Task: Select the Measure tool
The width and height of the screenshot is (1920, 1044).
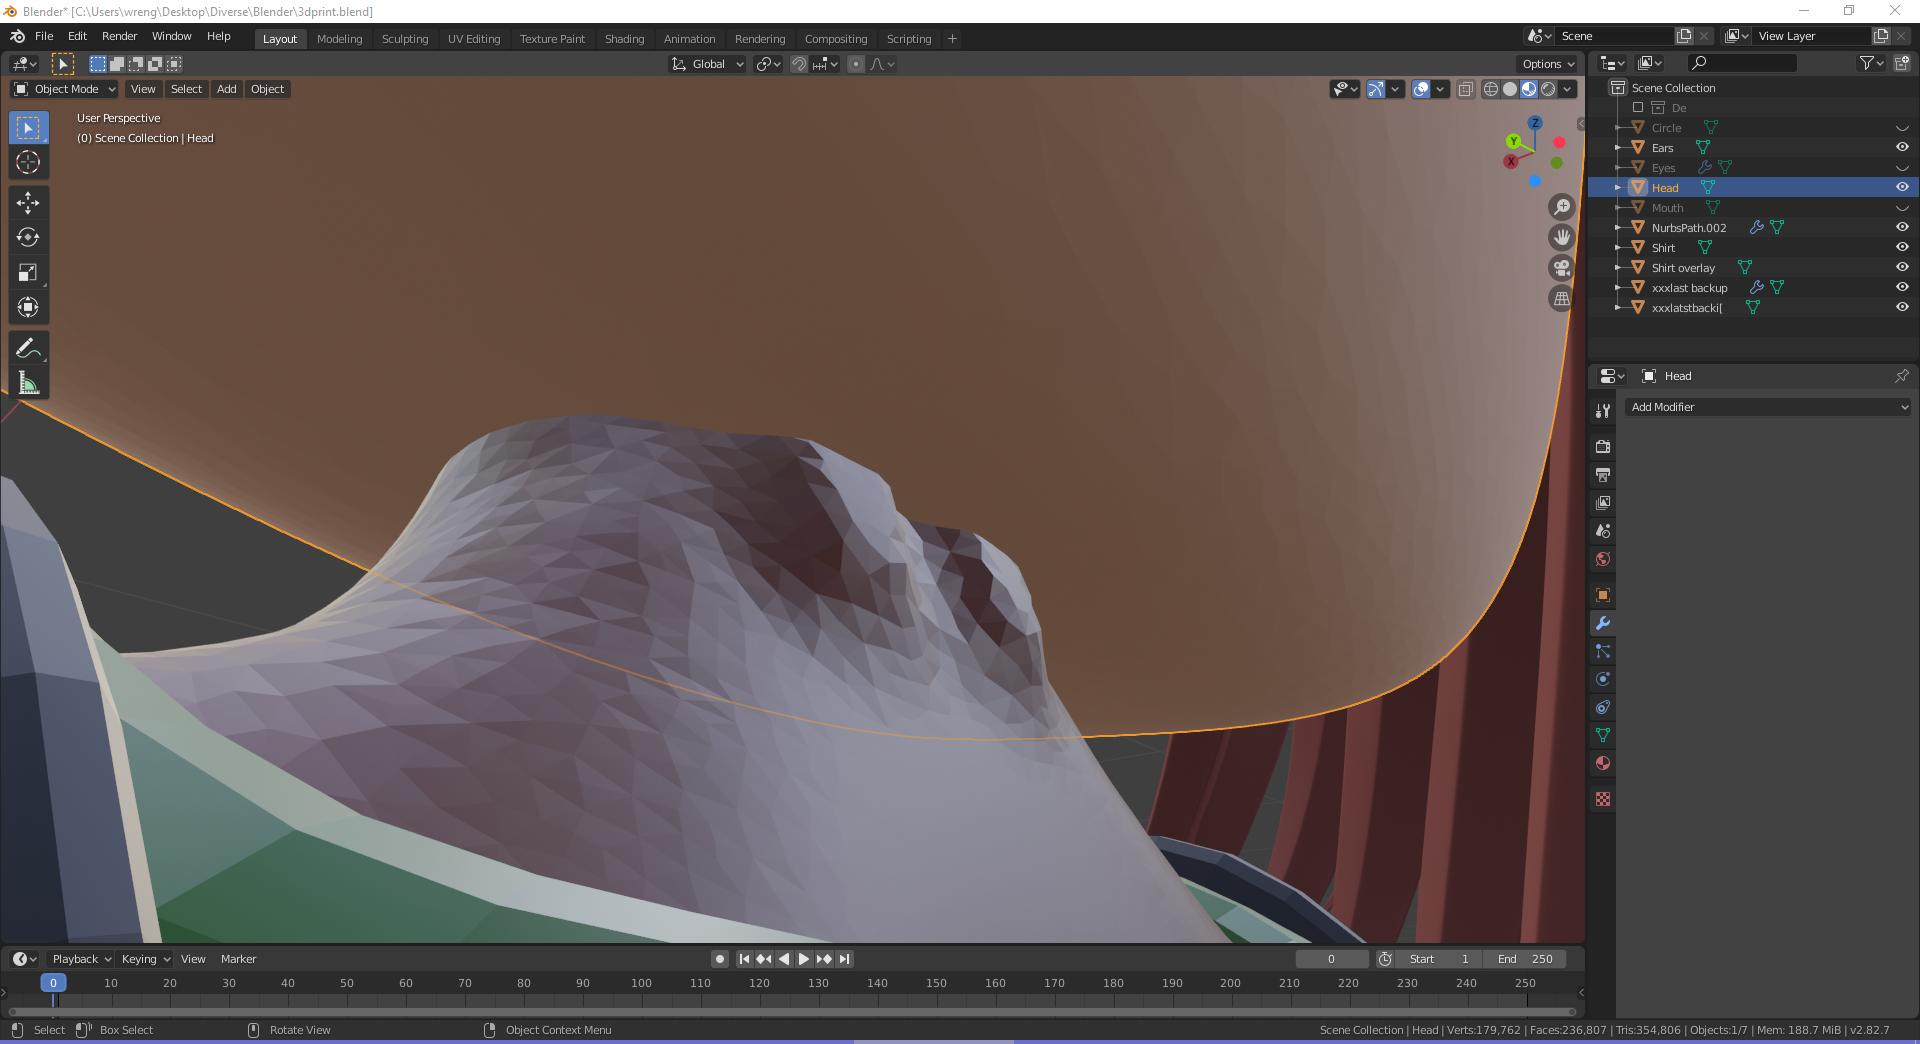Action: point(28,383)
